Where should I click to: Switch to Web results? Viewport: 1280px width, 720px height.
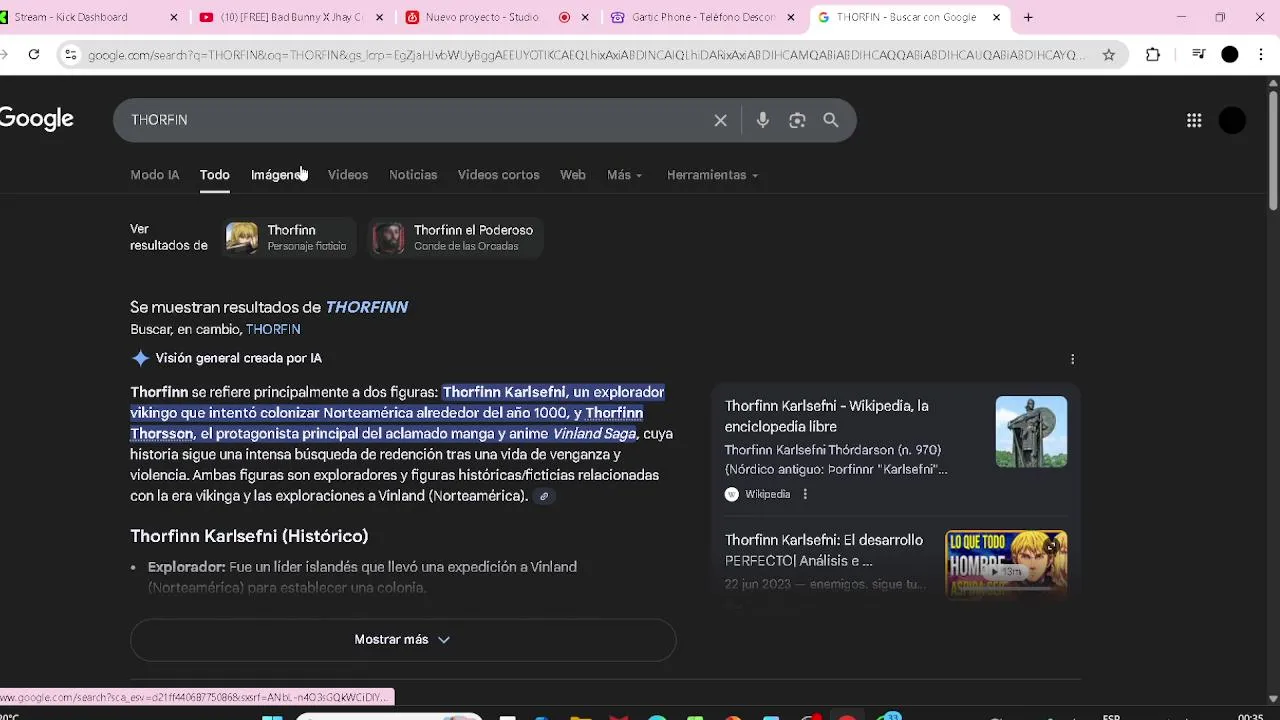point(573,175)
